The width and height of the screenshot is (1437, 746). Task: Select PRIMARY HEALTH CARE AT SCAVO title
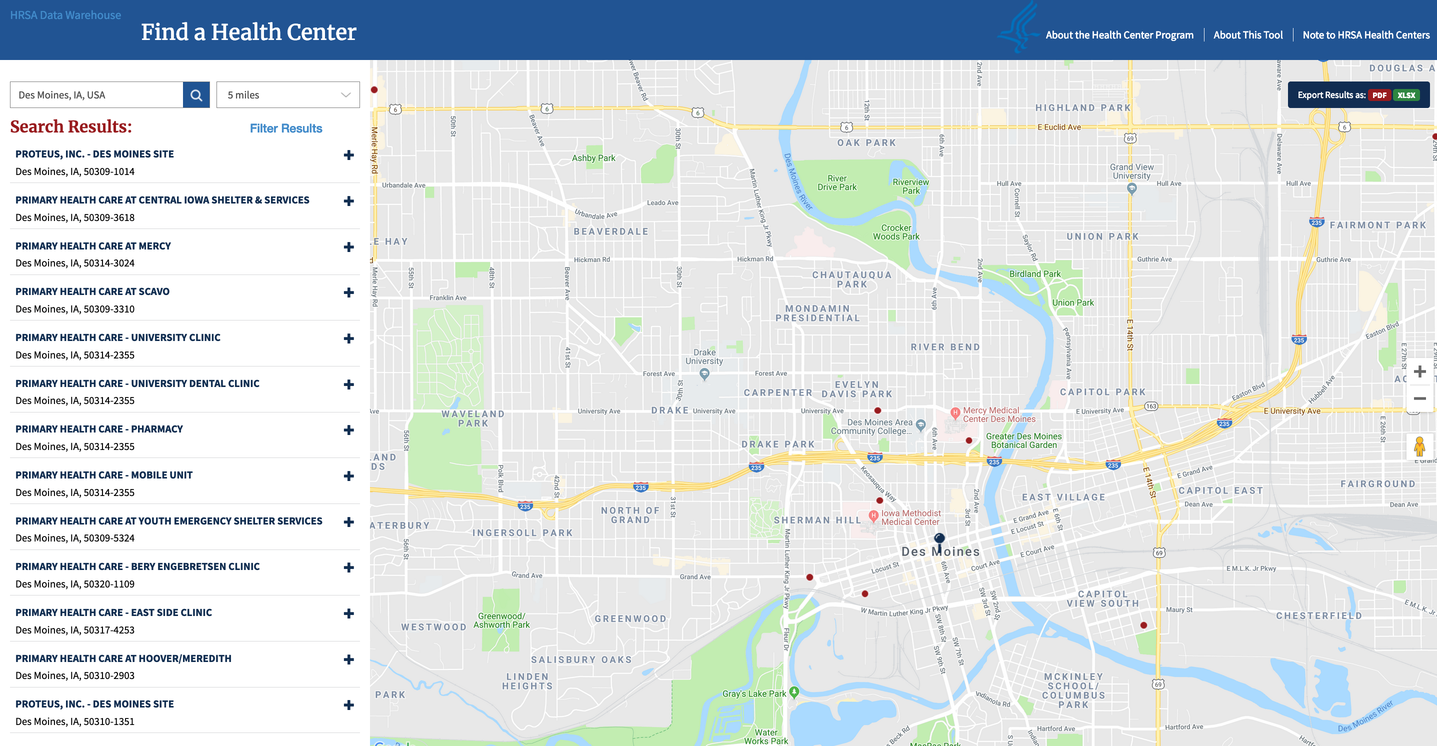[x=92, y=292]
